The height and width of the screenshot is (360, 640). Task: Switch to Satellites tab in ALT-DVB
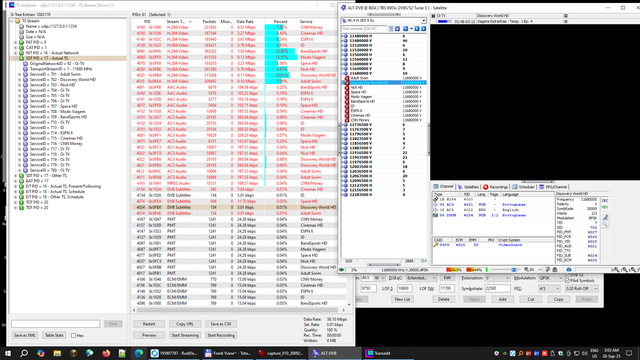pyautogui.click(x=468, y=187)
